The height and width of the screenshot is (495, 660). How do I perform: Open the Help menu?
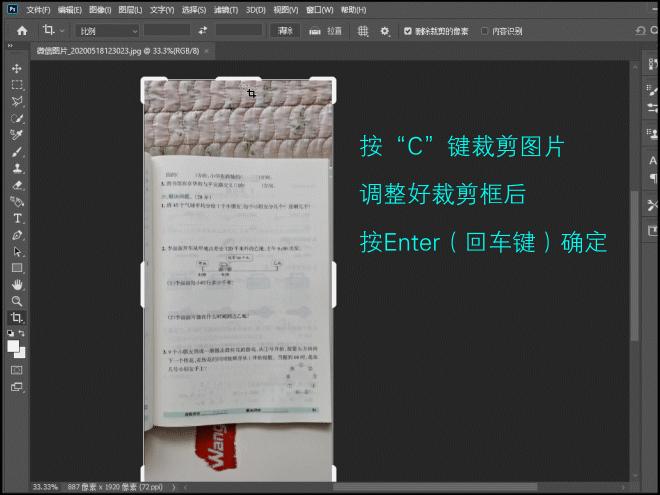point(353,9)
